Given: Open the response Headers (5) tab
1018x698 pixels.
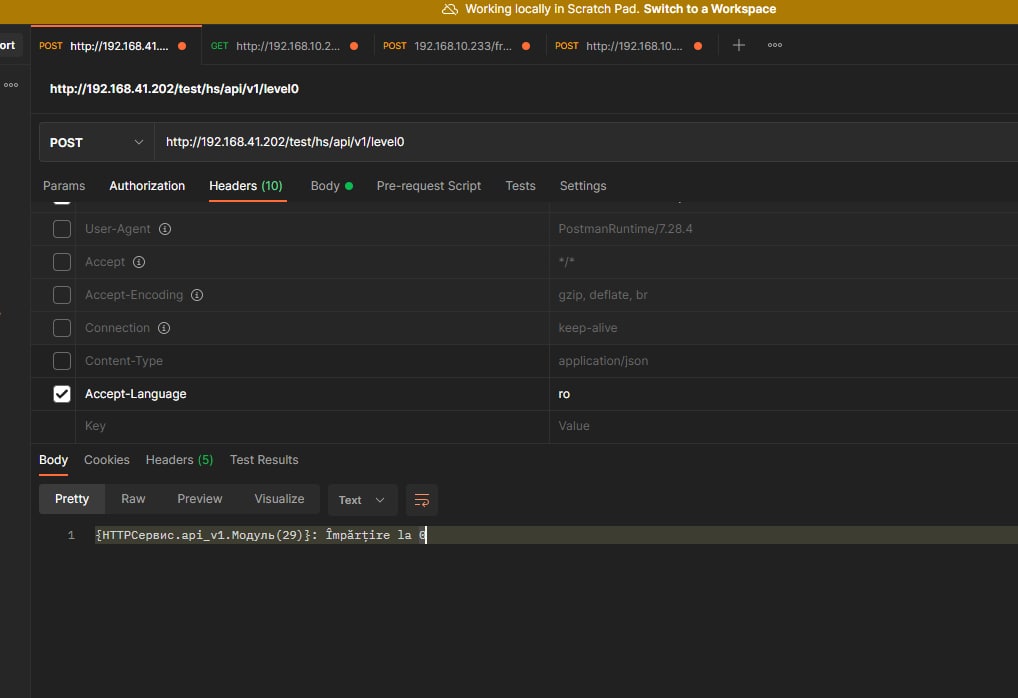Looking at the screenshot, I should 179,460.
